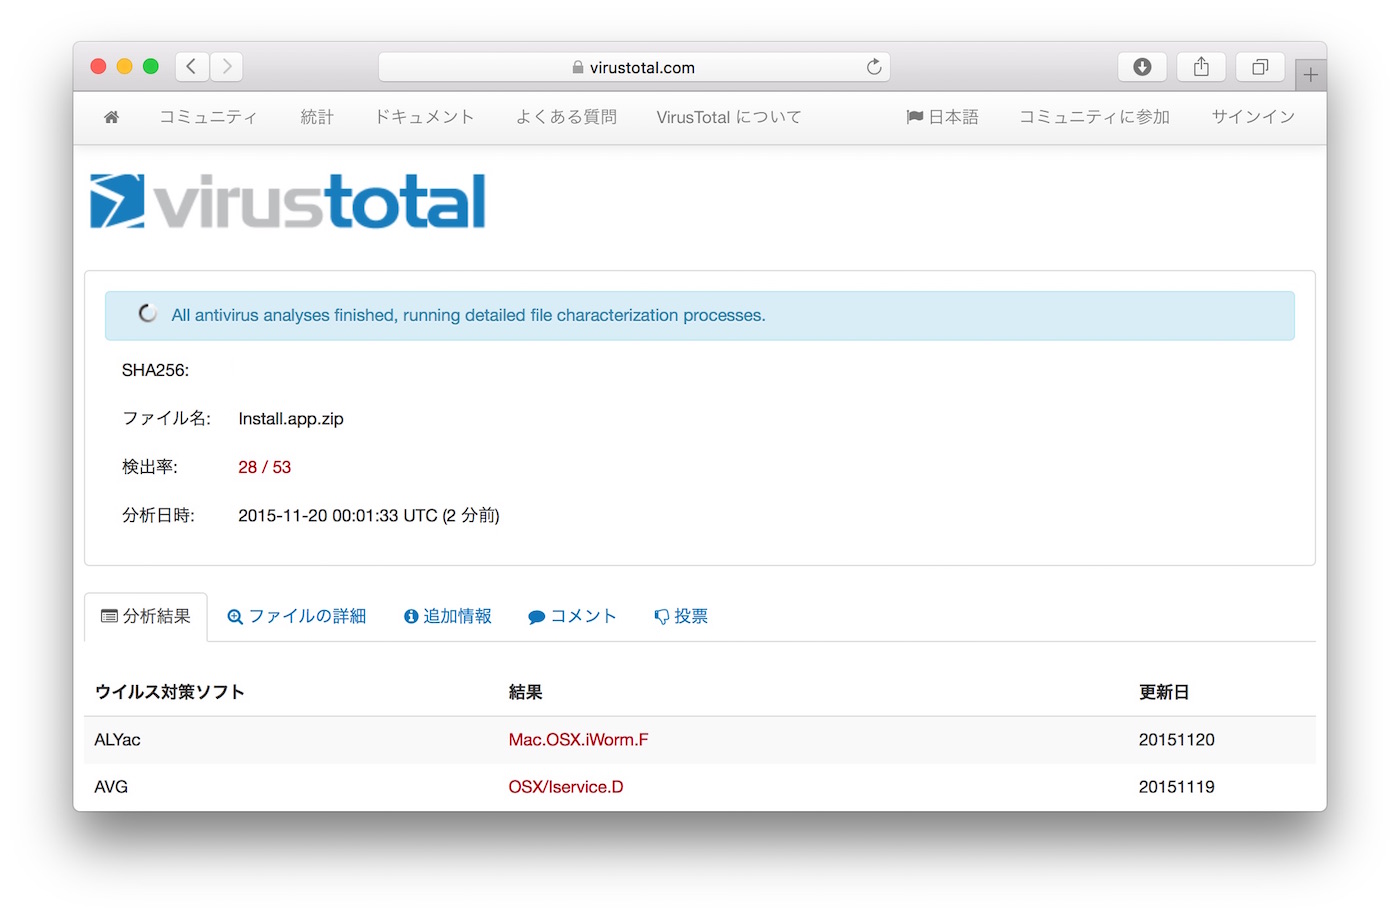Click the update date 20151119
The image size is (1400, 916).
[1177, 787]
